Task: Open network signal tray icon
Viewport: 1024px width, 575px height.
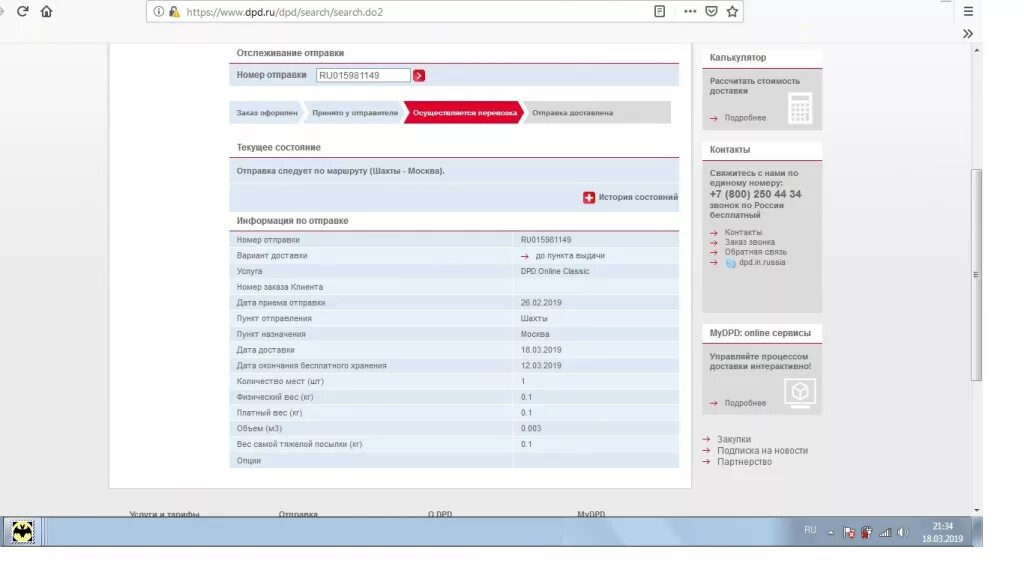Action: [885, 533]
